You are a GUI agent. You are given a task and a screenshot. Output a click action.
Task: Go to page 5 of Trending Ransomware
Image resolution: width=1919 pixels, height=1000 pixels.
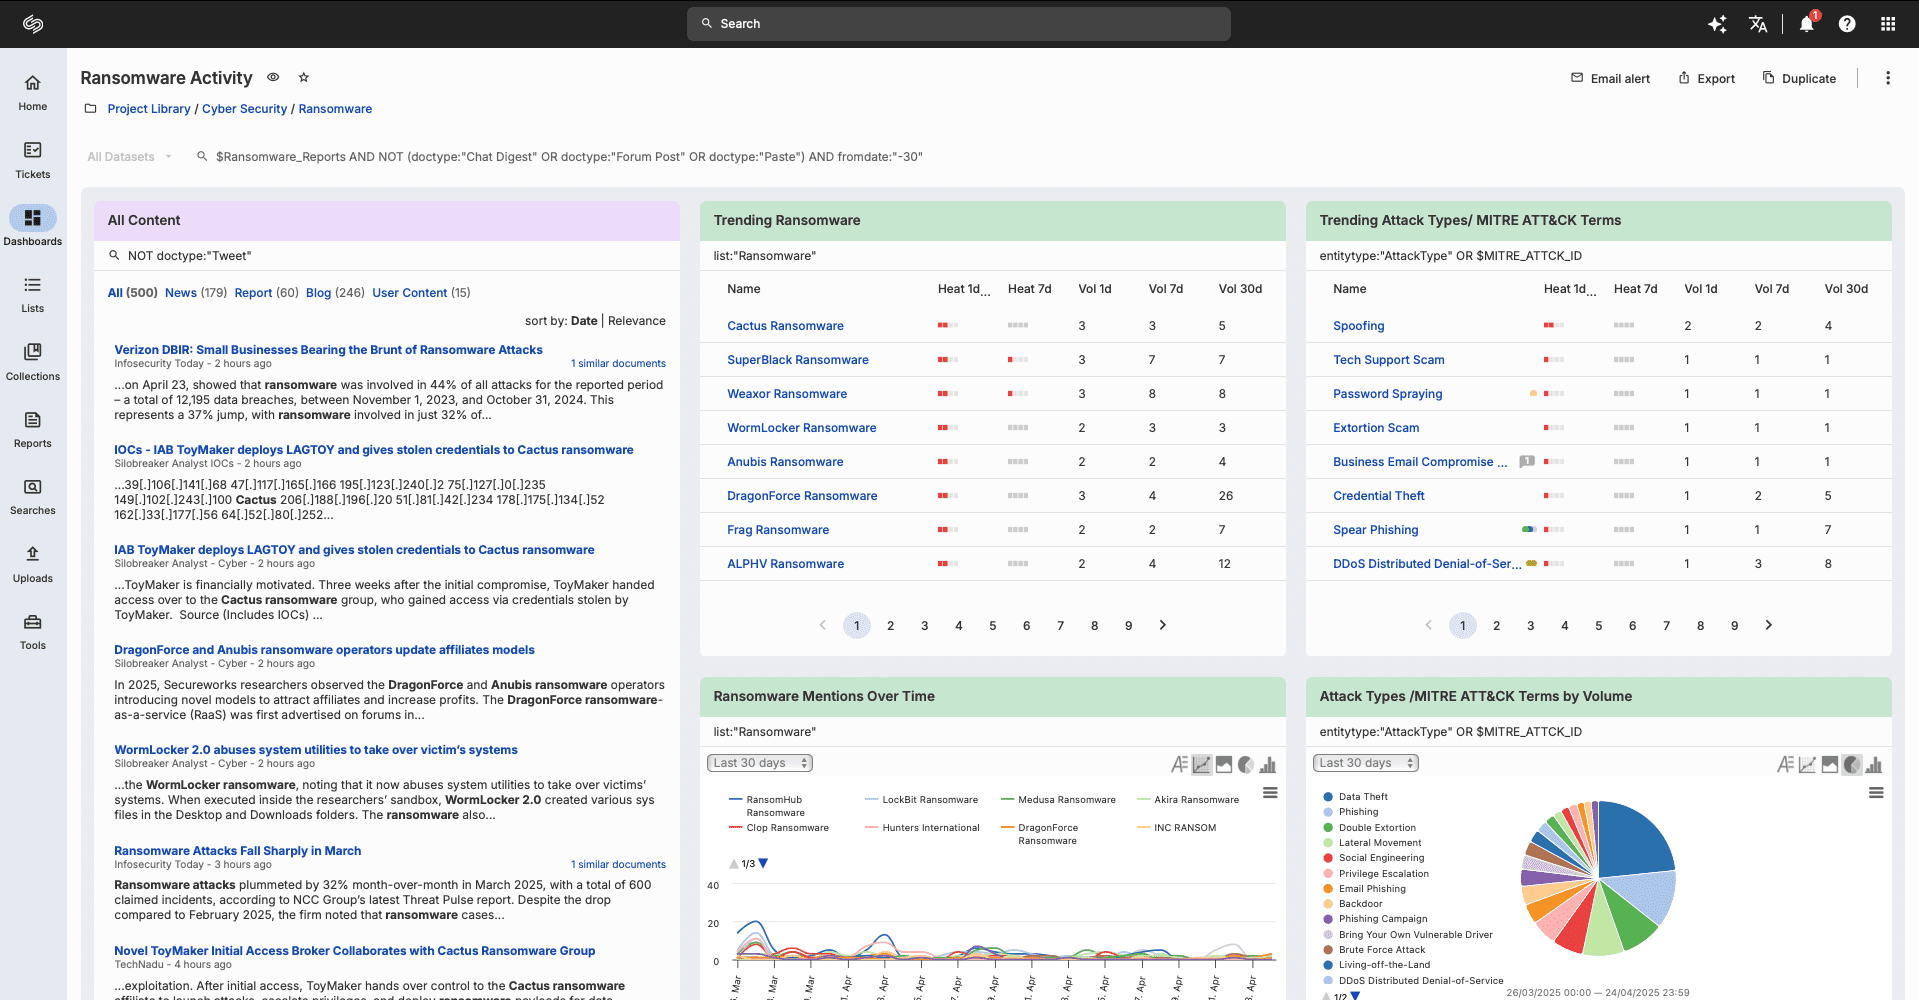(993, 625)
